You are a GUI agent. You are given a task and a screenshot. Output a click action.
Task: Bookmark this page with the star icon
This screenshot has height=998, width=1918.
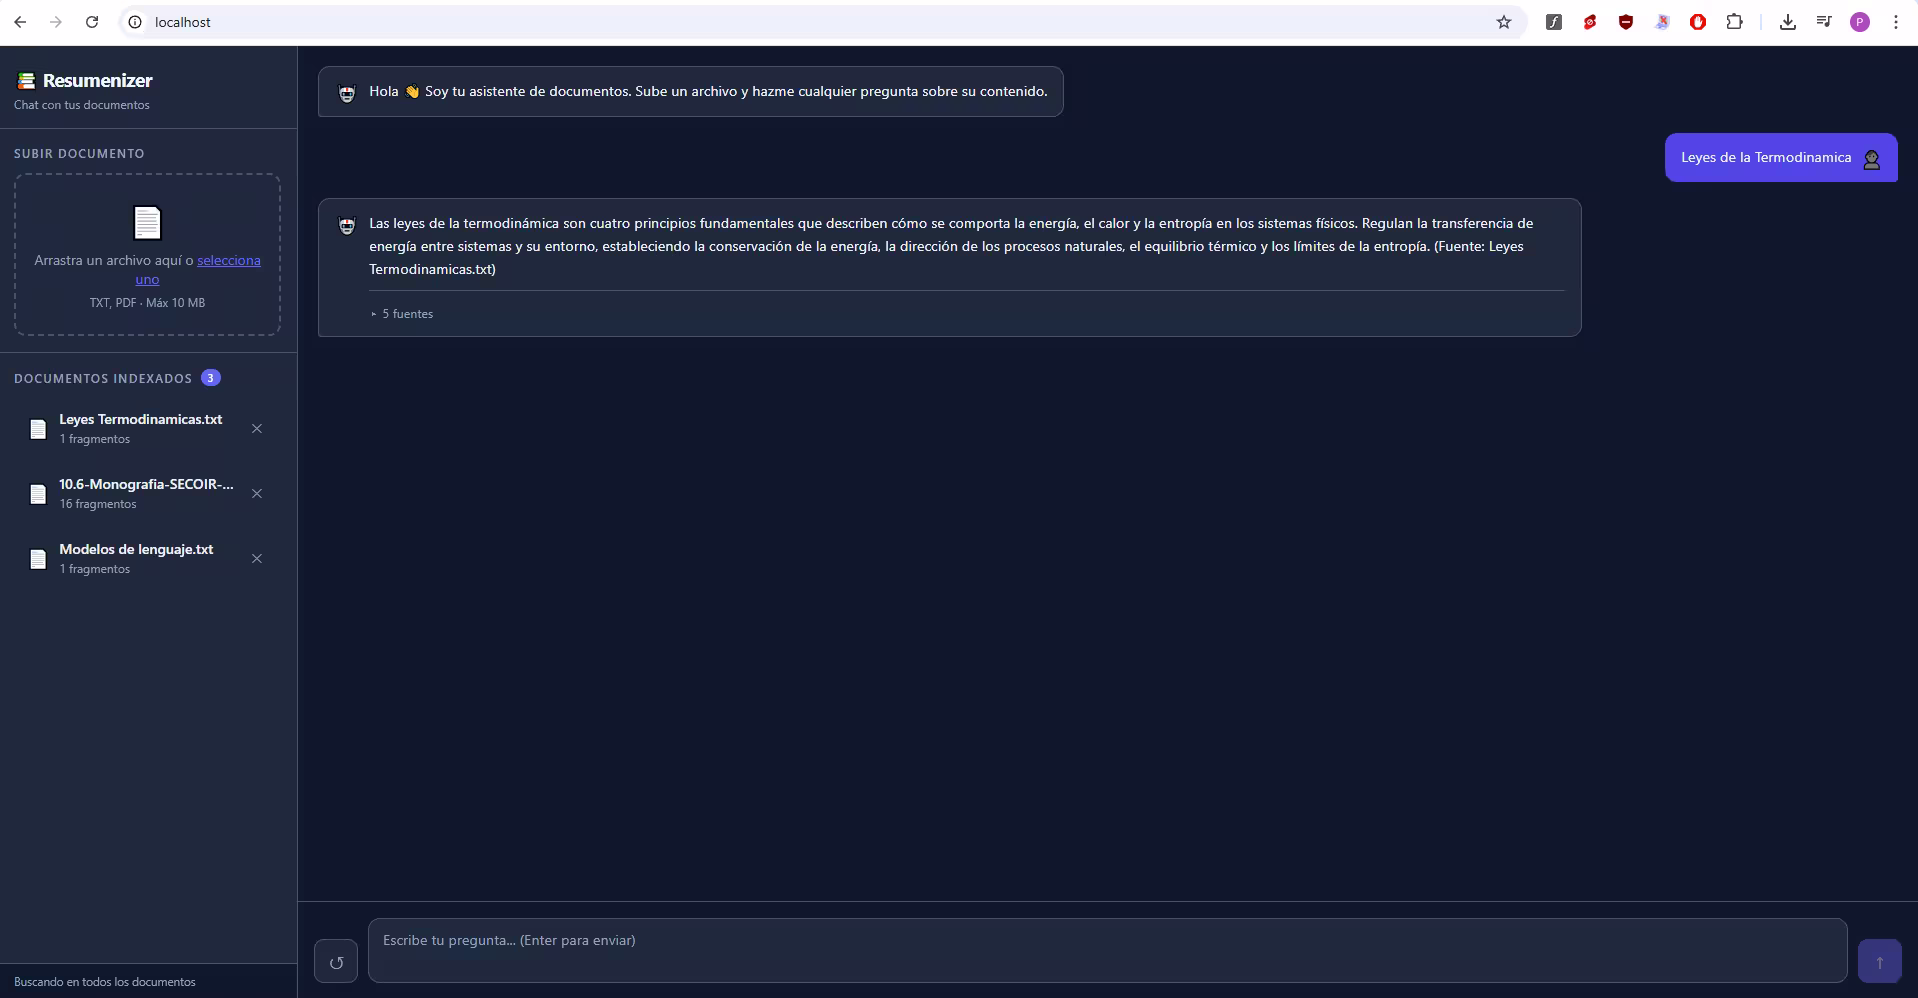click(1503, 22)
